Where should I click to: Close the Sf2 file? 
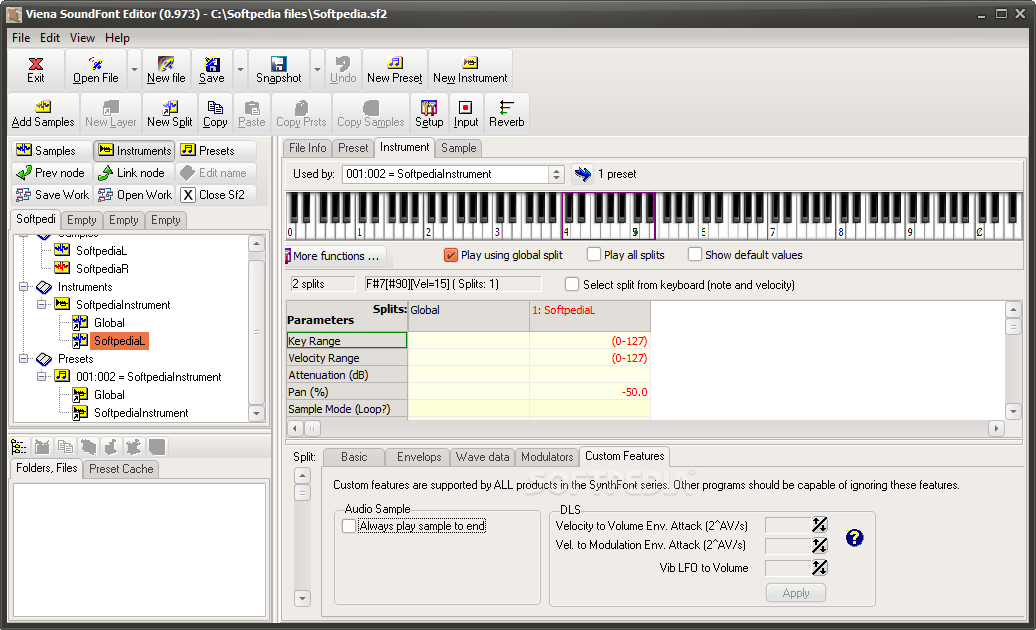tap(214, 195)
